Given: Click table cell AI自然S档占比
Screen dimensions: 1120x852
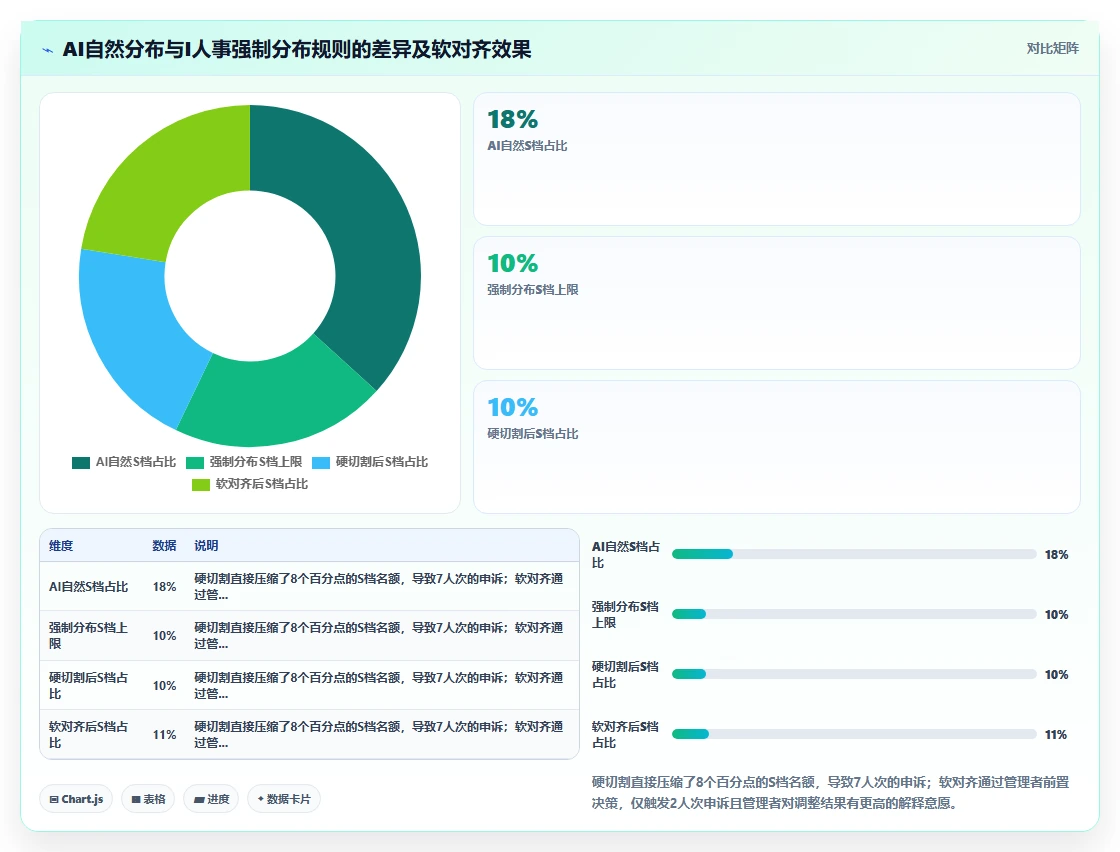Looking at the screenshot, I should click(x=89, y=586).
